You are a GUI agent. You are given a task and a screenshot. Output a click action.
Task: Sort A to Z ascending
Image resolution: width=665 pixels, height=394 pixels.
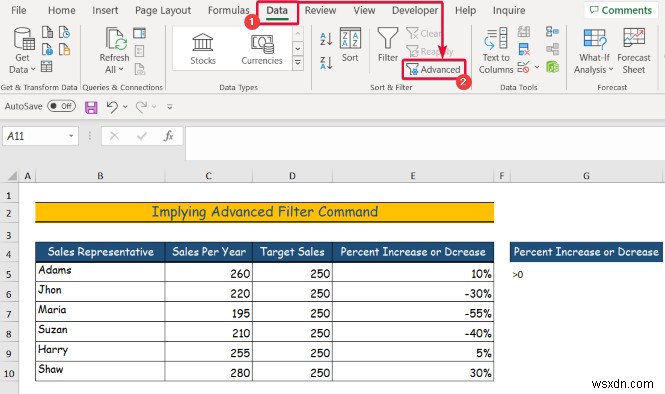click(326, 39)
